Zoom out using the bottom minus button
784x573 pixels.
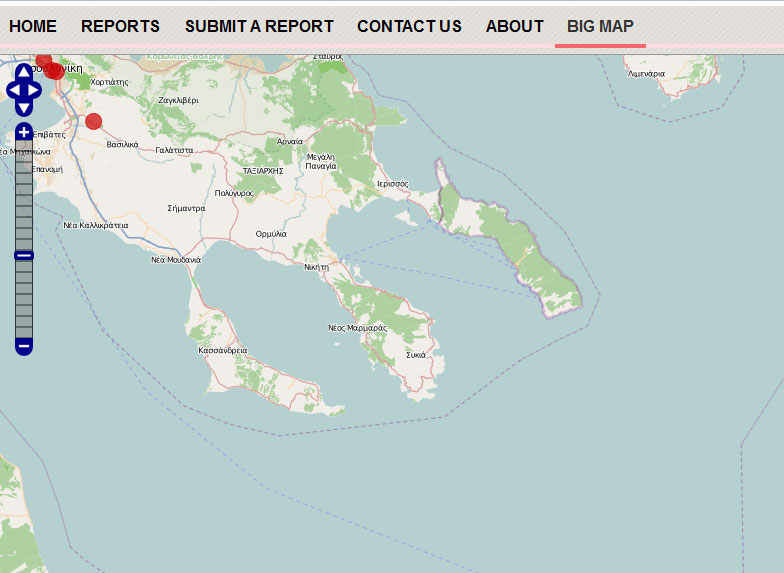point(24,346)
